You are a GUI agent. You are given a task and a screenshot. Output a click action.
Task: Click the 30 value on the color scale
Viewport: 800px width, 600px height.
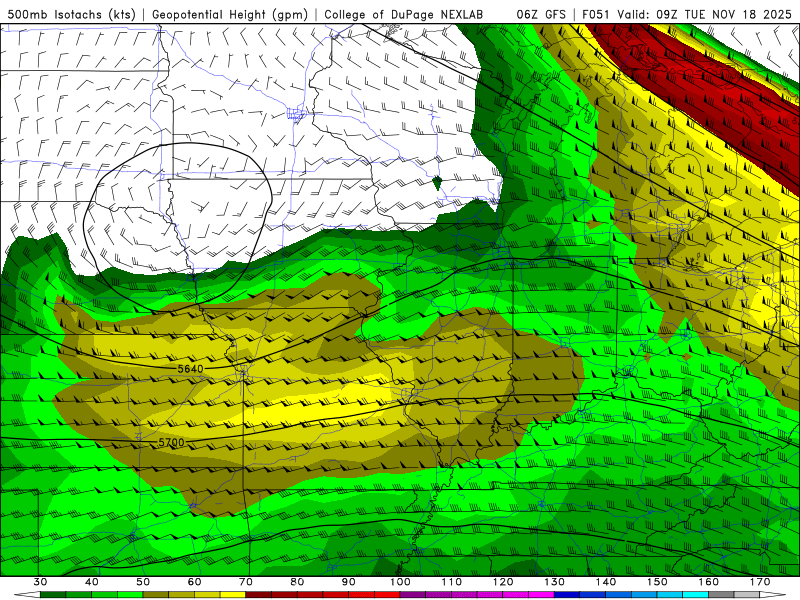(x=40, y=582)
